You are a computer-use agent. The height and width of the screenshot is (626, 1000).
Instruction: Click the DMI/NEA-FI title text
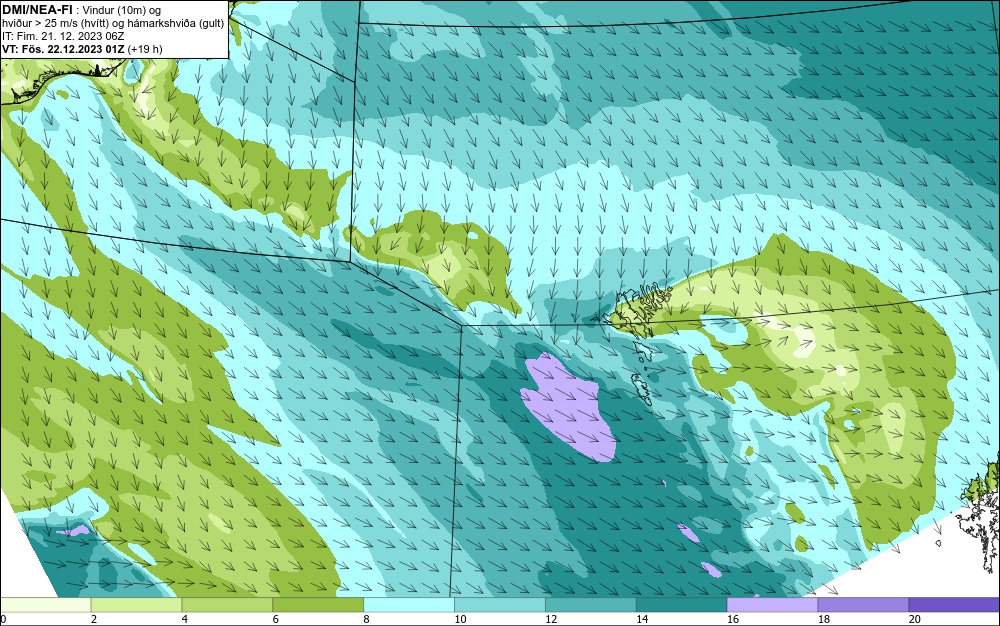[37, 10]
